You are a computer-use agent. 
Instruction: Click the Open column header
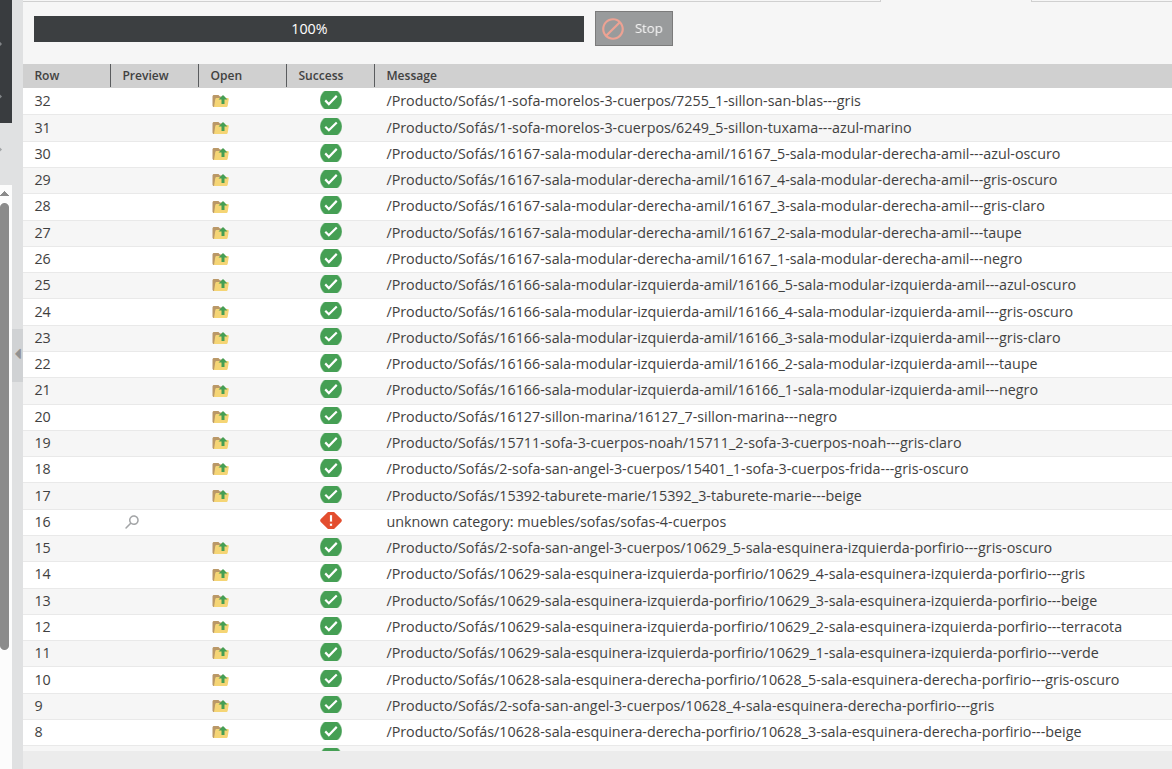[226, 76]
